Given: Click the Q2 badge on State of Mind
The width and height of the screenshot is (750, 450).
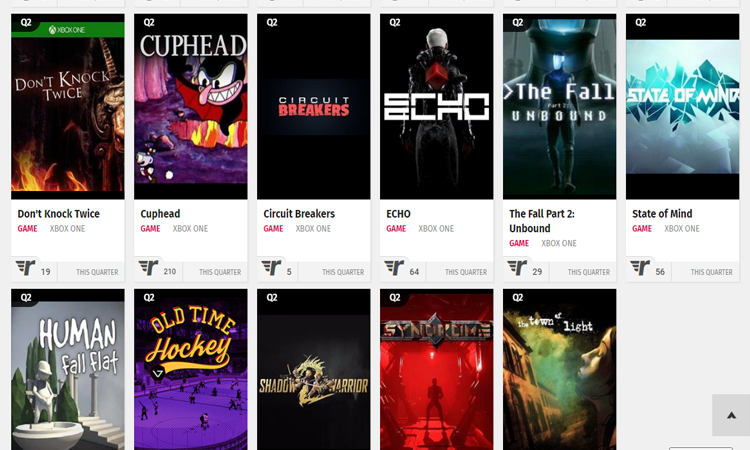Looking at the screenshot, I should pos(640,22).
